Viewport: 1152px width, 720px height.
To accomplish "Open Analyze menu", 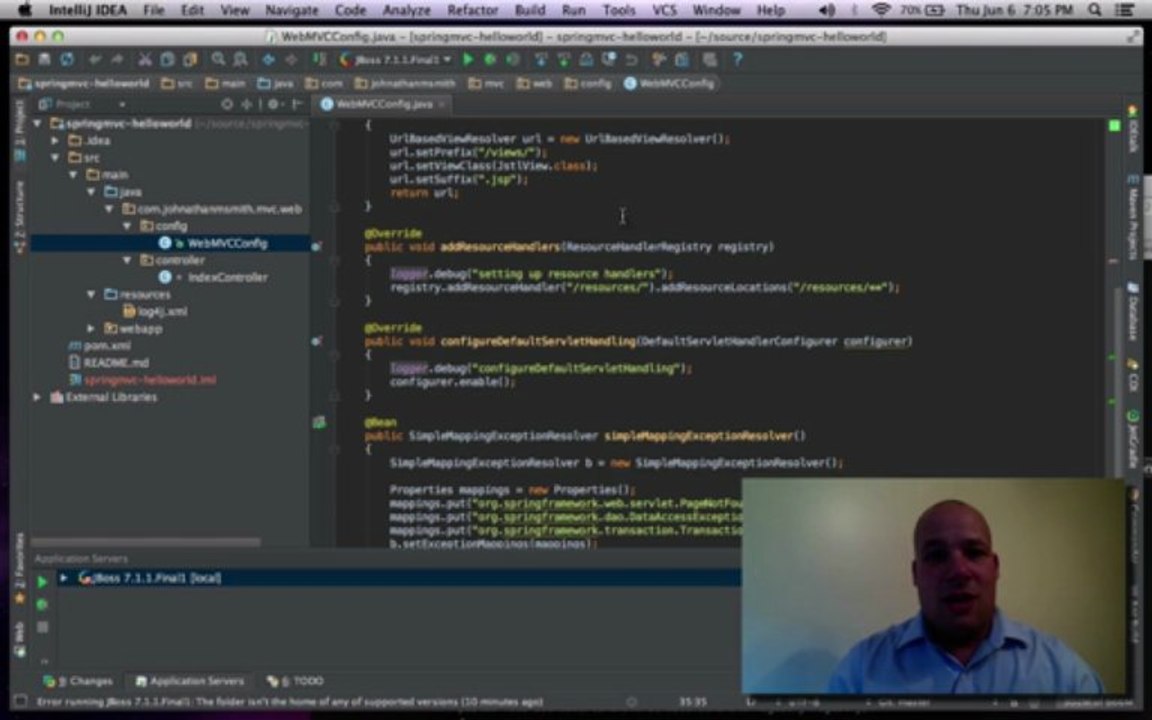I will [406, 10].
